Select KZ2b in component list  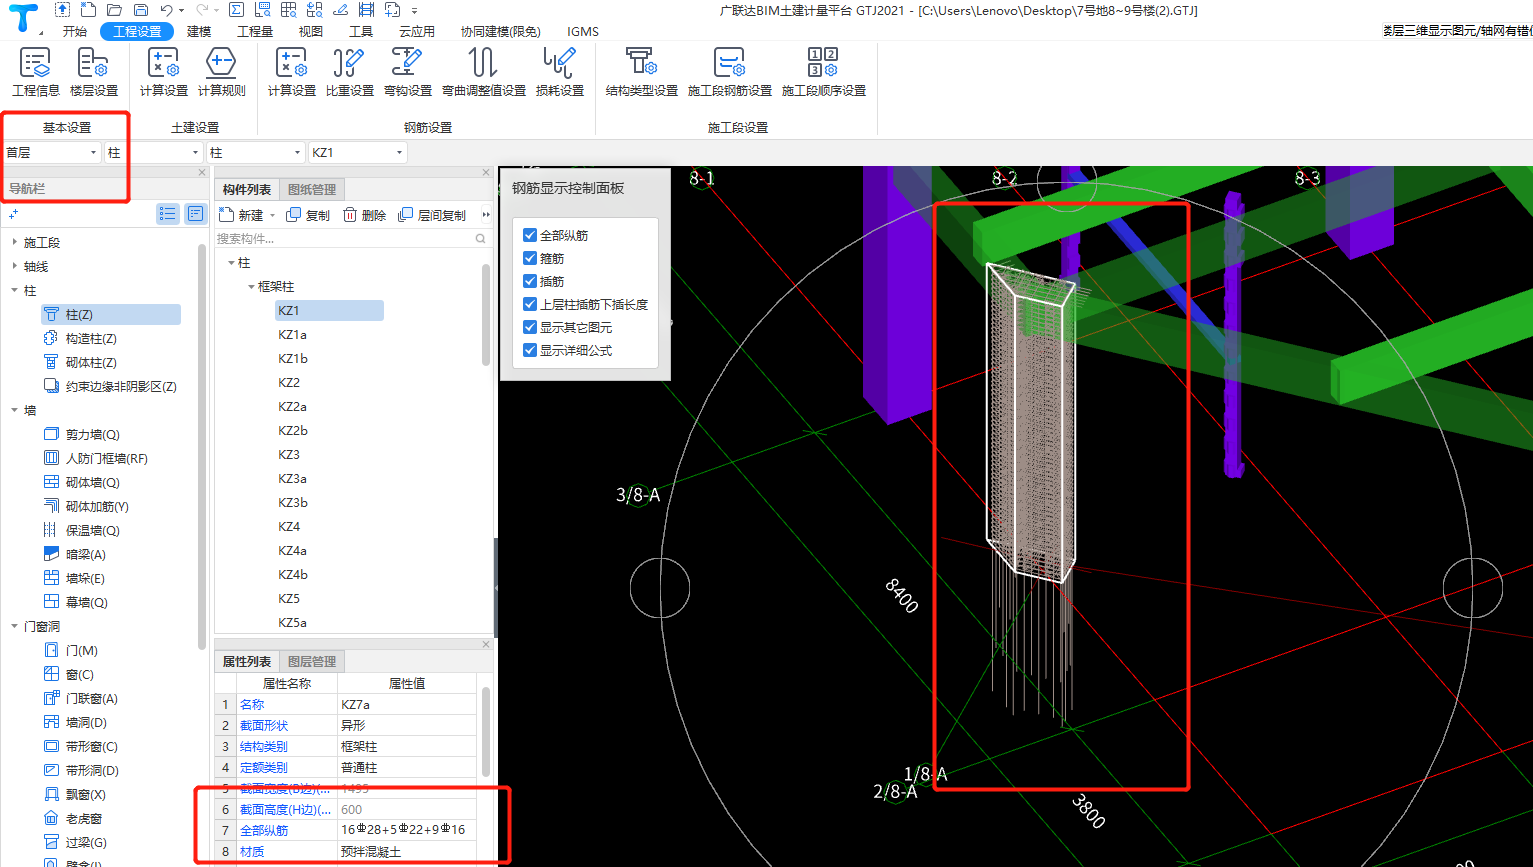click(293, 431)
